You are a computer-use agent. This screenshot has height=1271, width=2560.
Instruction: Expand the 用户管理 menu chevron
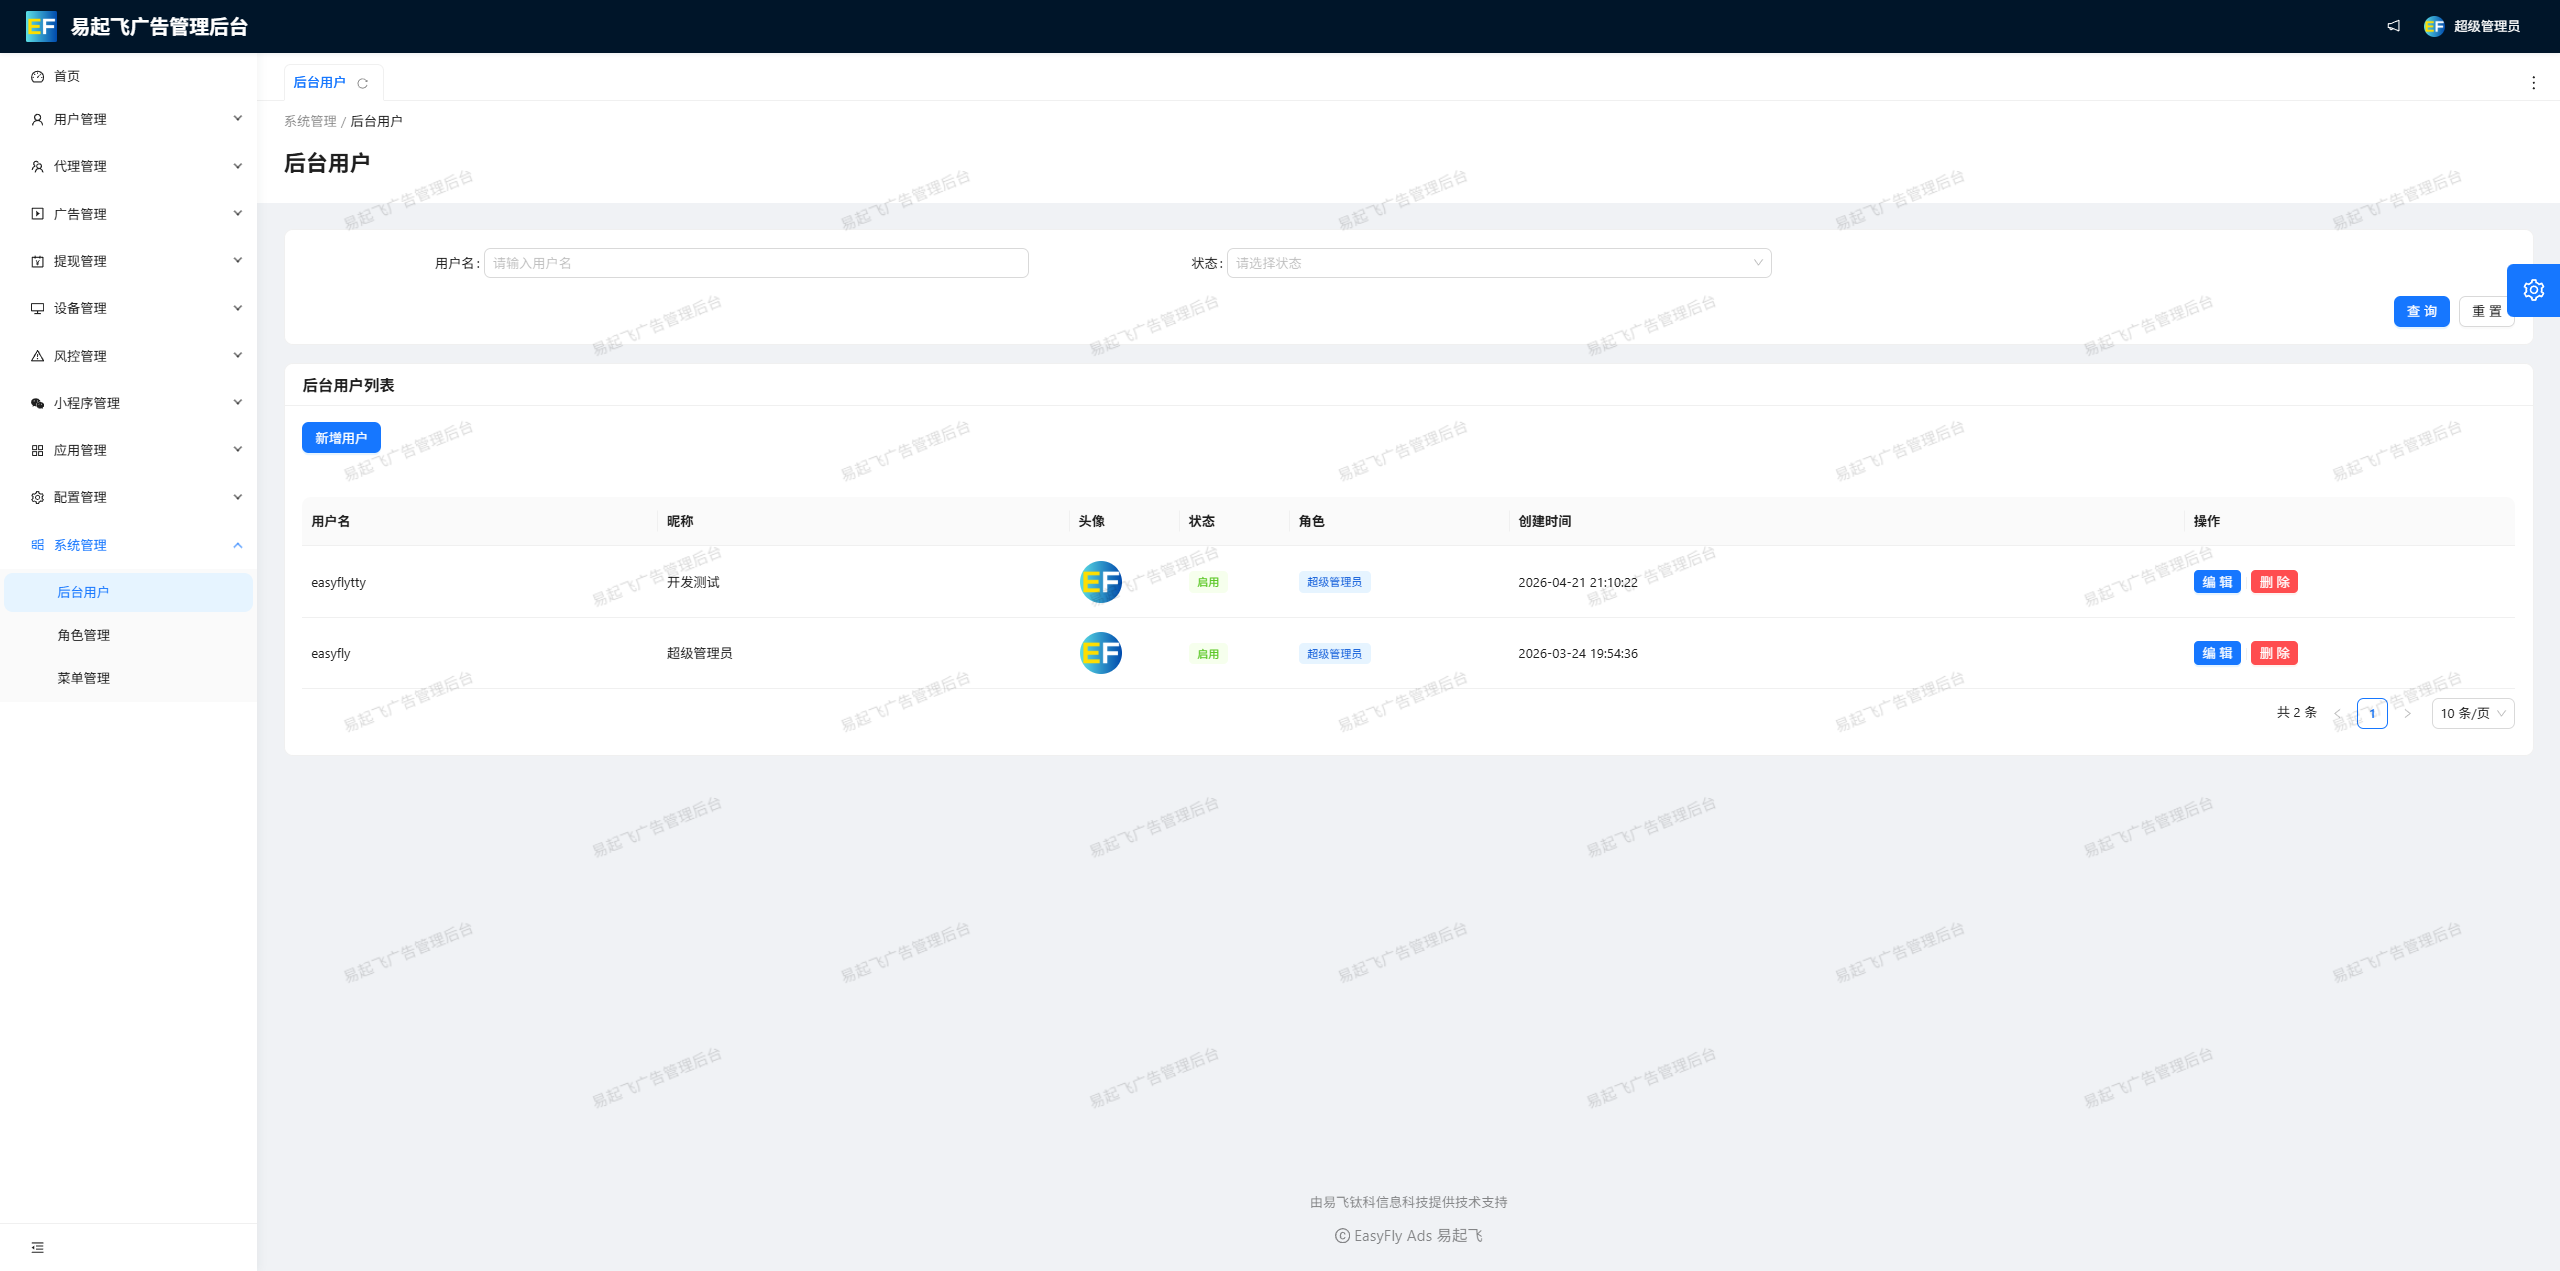pos(238,118)
